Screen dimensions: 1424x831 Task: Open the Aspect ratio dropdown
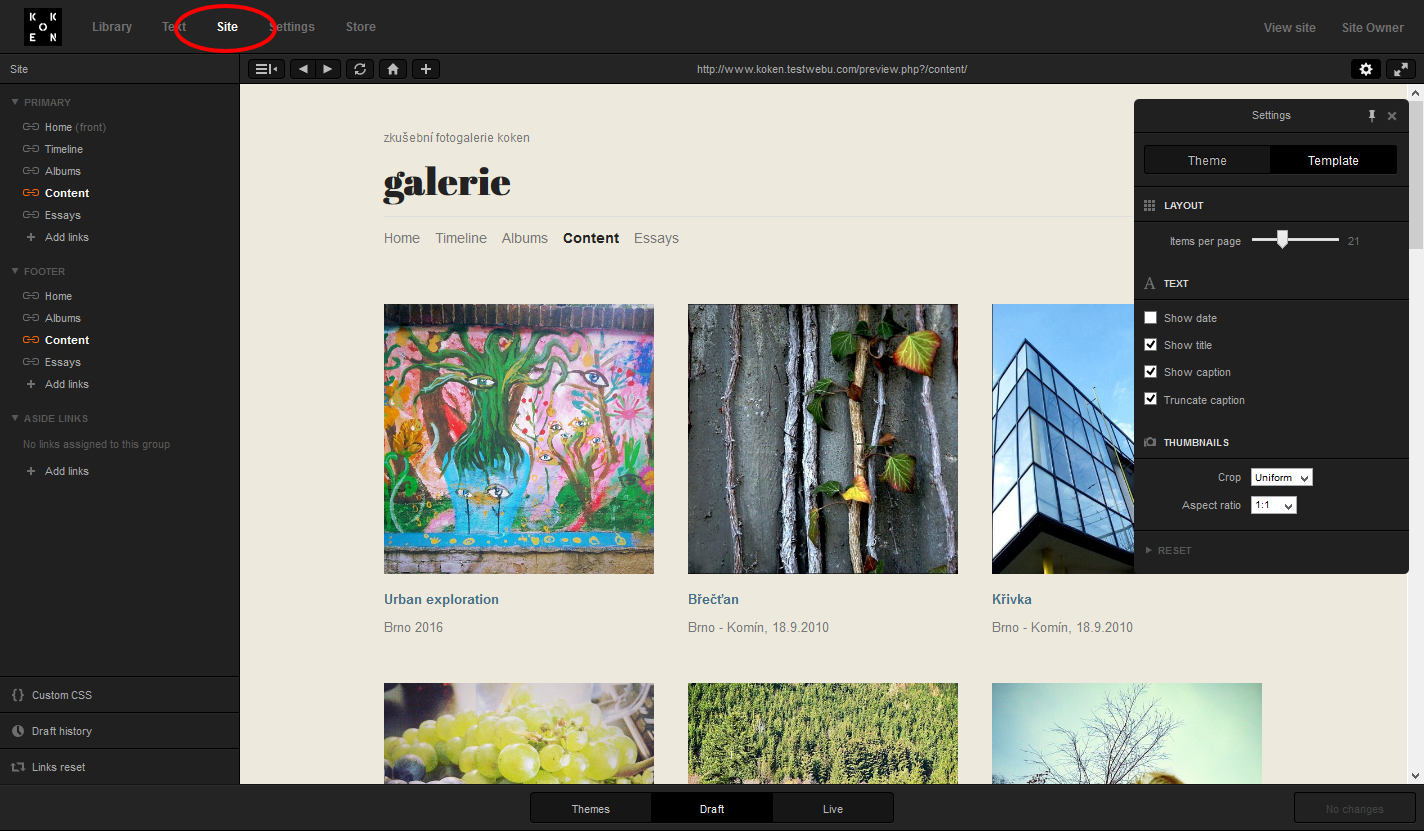tap(1274, 506)
